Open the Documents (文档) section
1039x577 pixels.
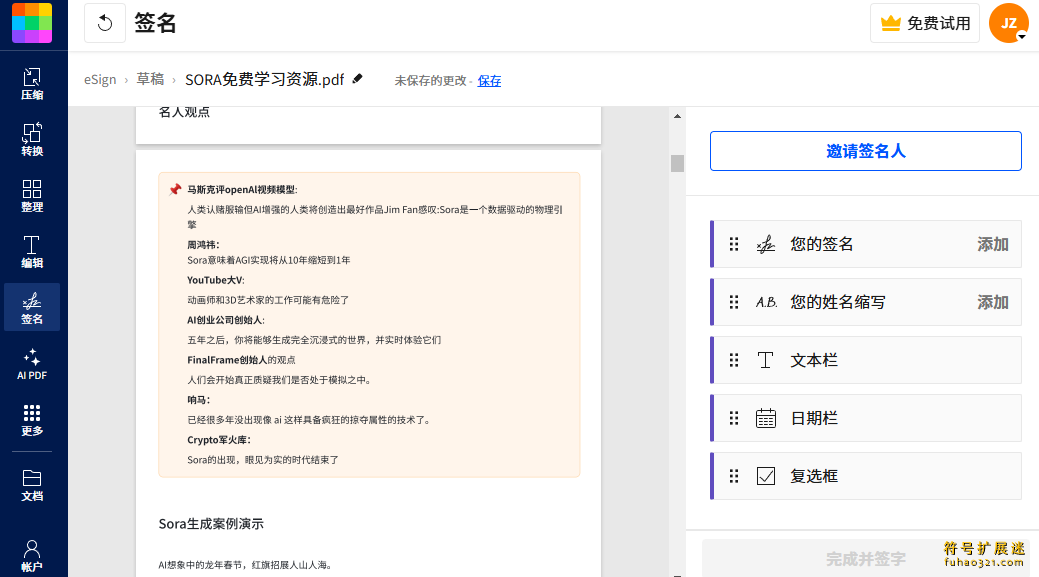coord(32,485)
